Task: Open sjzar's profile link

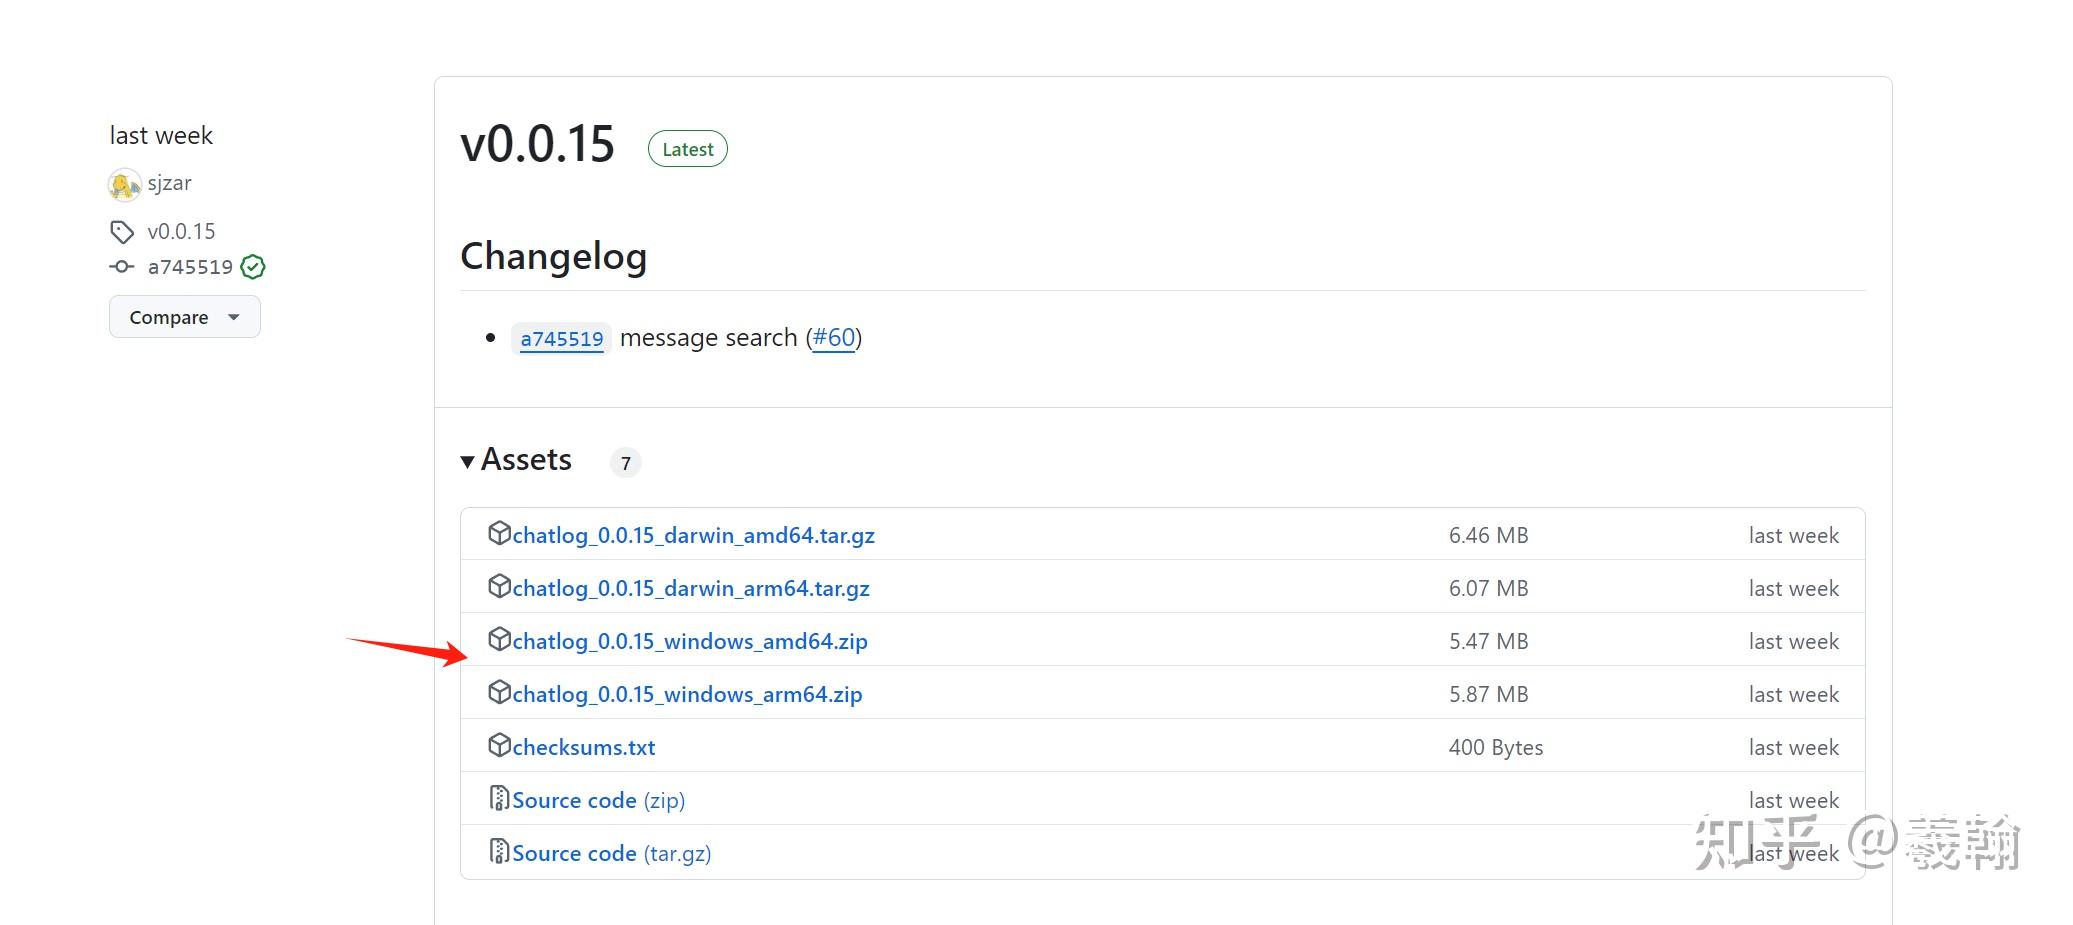Action: (169, 183)
